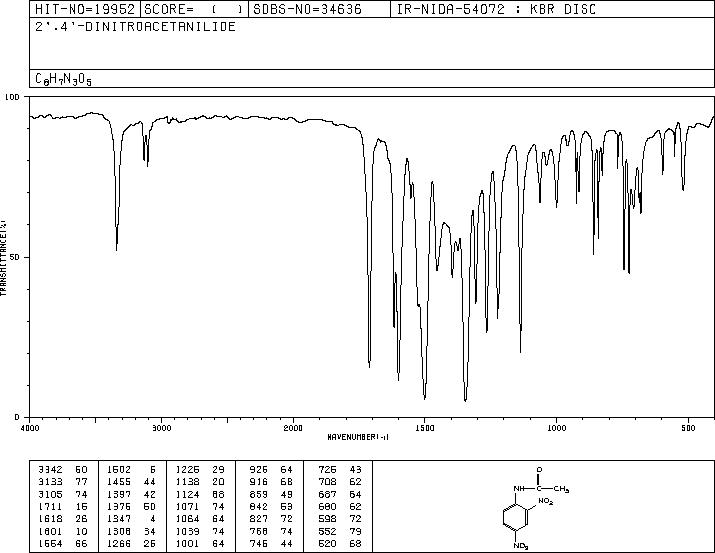Click the WAVENUMBER axis title
715x553 pixels.
tap(358, 437)
